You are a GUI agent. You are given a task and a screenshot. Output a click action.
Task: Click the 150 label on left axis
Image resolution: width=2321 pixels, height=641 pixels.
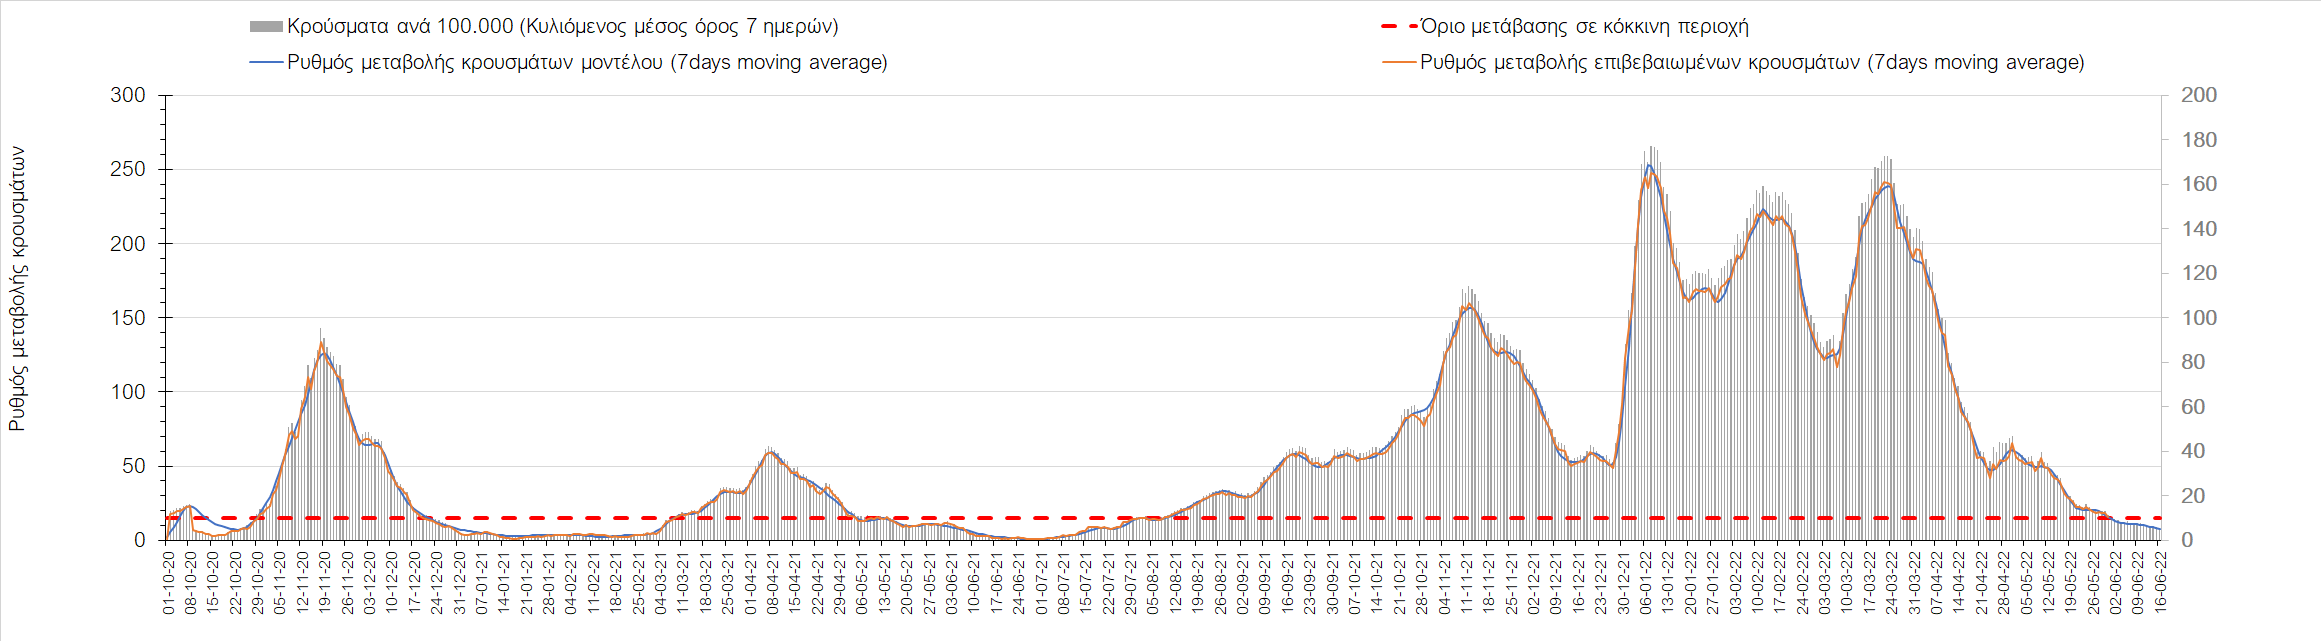128,318
